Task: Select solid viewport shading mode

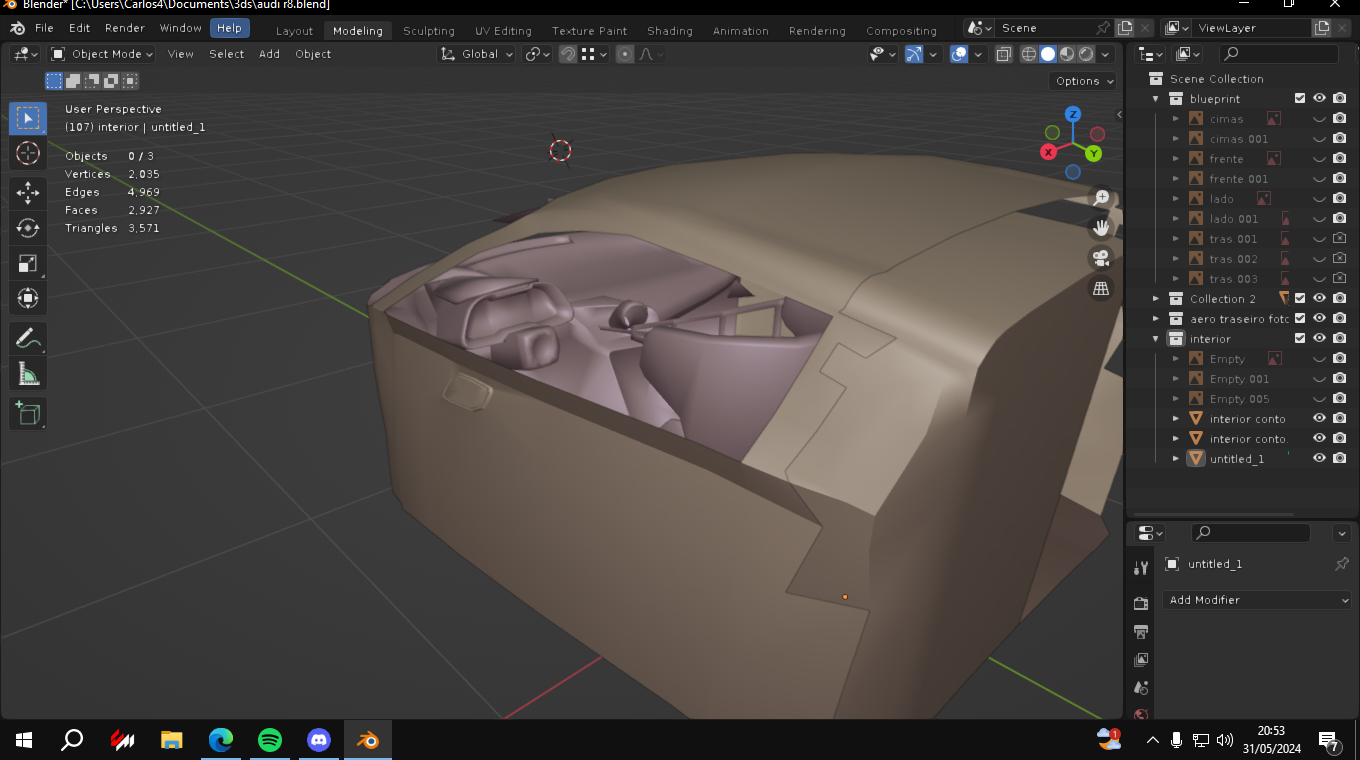Action: point(1048,54)
